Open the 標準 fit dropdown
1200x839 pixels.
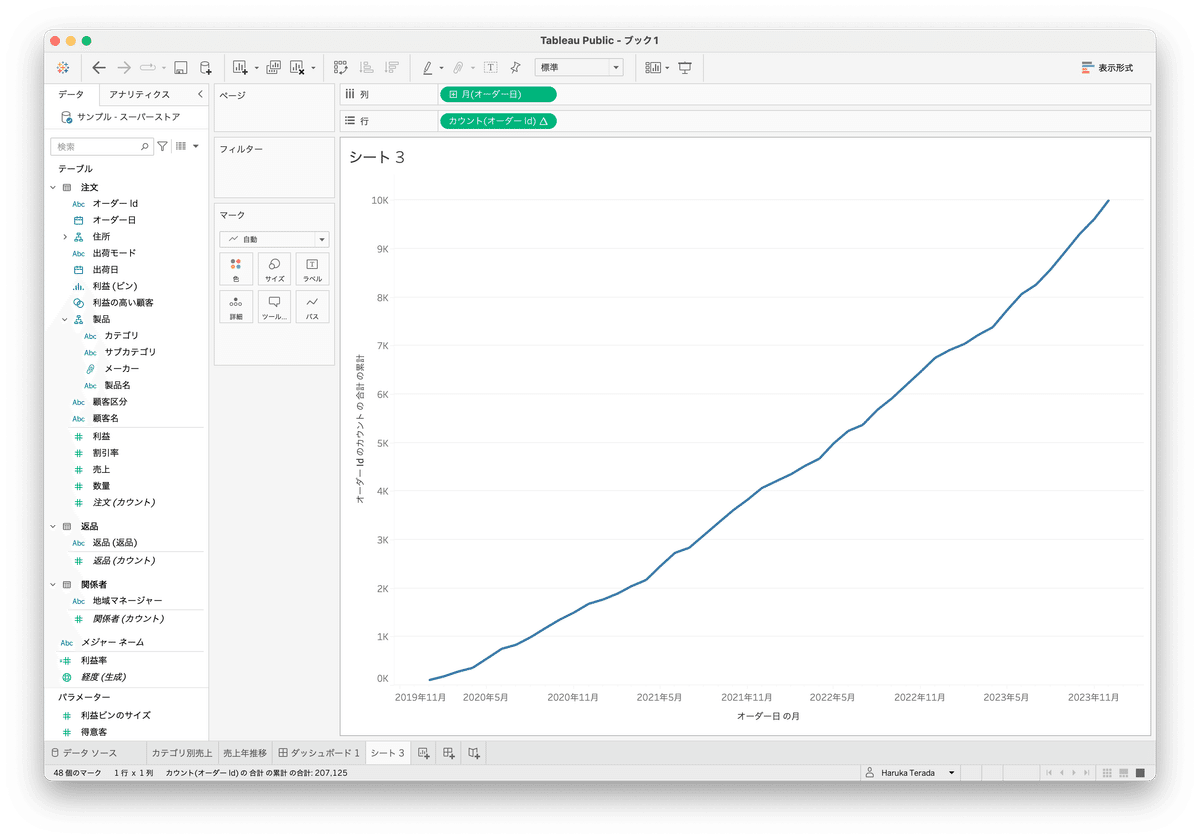[579, 68]
